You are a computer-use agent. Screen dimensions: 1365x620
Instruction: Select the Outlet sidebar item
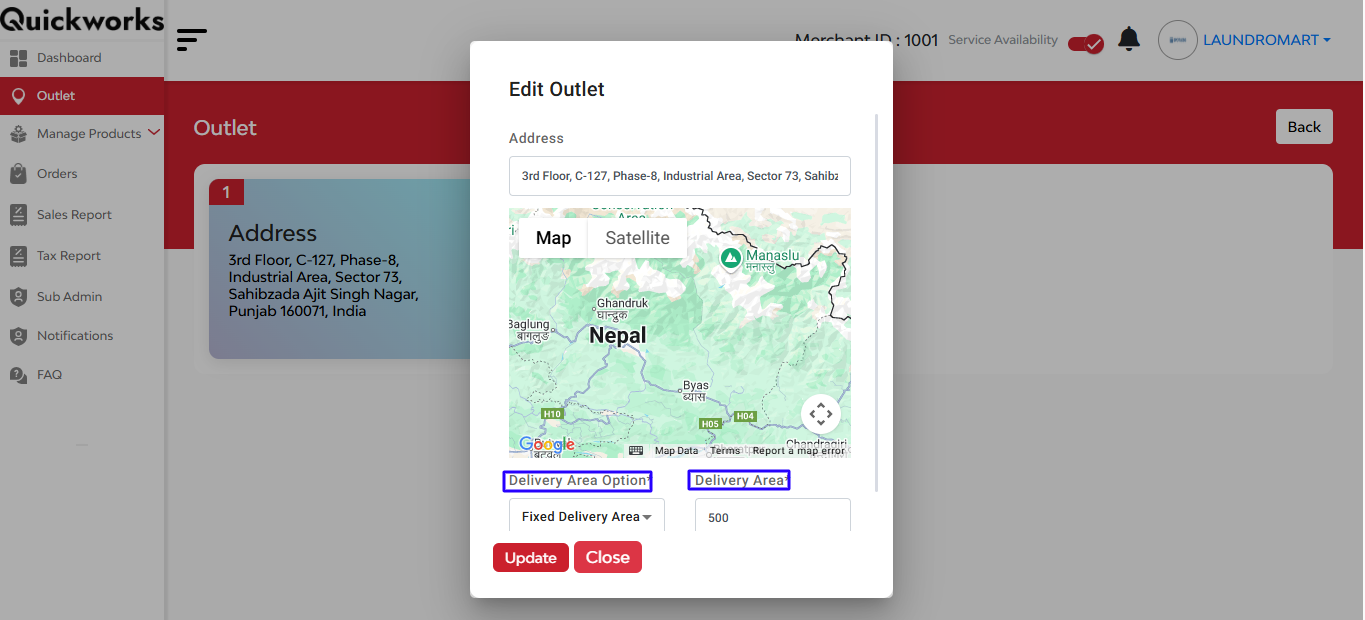coord(82,96)
